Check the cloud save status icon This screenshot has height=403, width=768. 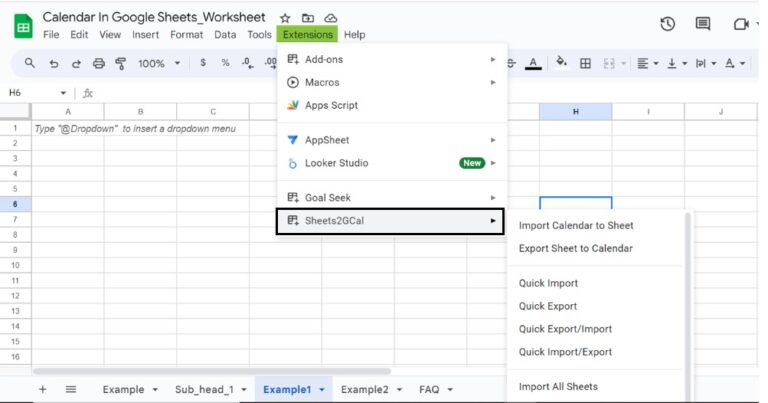pos(331,18)
